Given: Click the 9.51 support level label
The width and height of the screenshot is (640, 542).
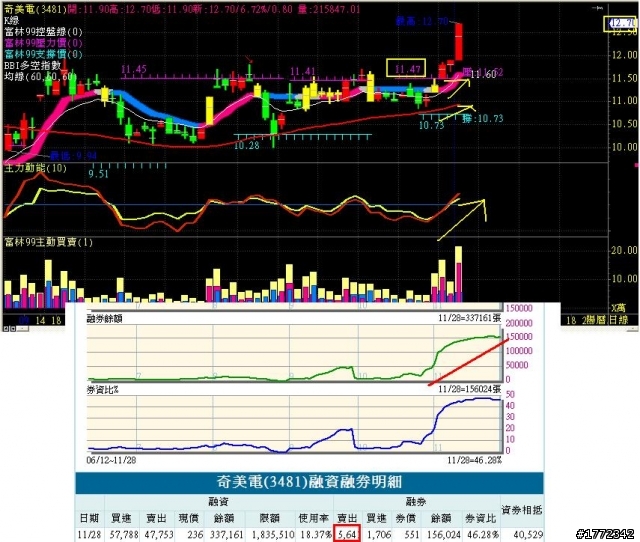Looking at the screenshot, I should tap(98, 174).
